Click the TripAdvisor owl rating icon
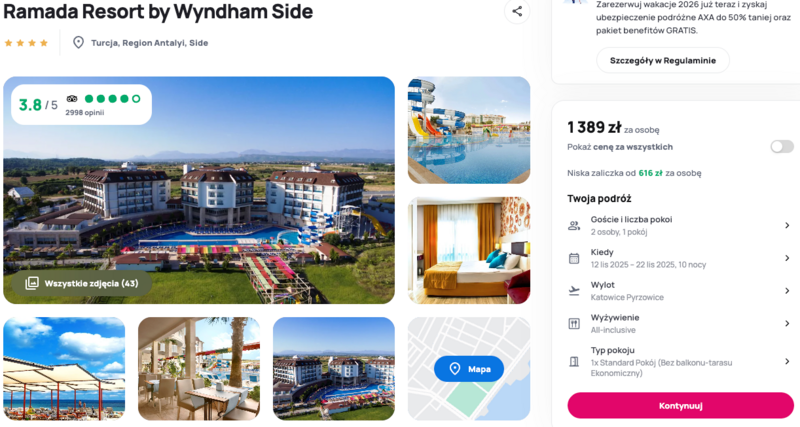Viewport: 800px width, 427px height. (72, 98)
